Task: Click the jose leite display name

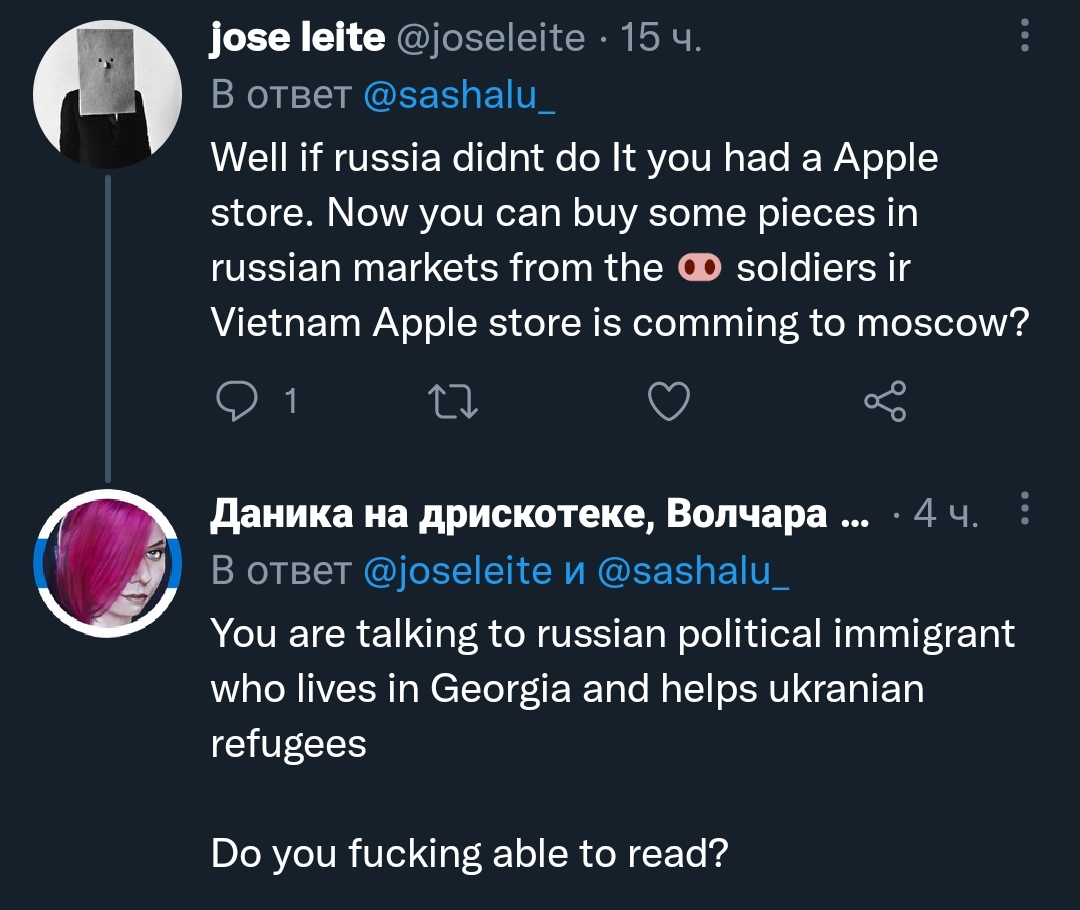Action: tap(297, 38)
